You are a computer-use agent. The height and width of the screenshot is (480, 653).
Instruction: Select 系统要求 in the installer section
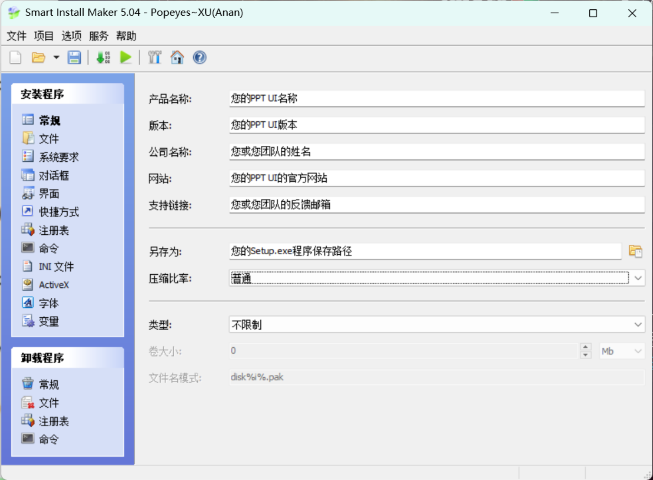coord(58,157)
